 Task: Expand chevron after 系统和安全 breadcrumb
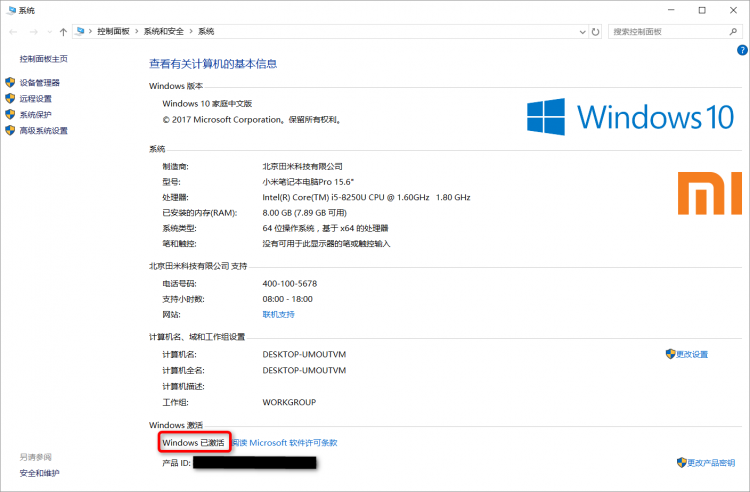point(191,32)
